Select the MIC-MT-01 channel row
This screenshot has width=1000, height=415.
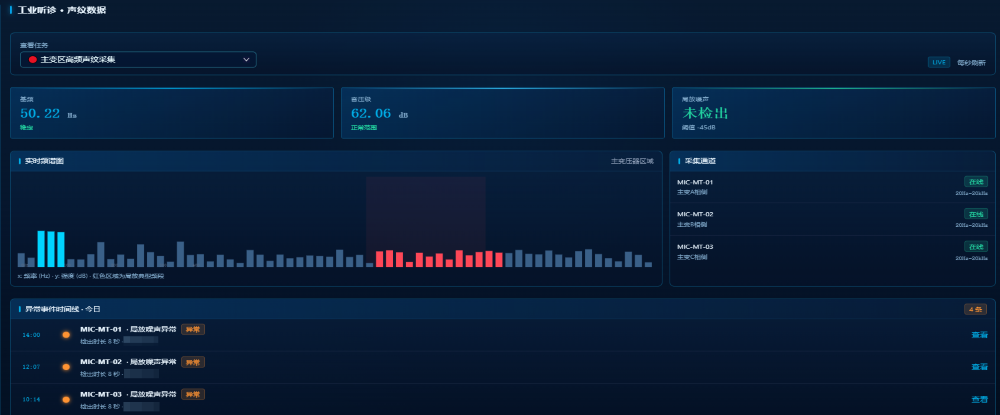pos(832,187)
